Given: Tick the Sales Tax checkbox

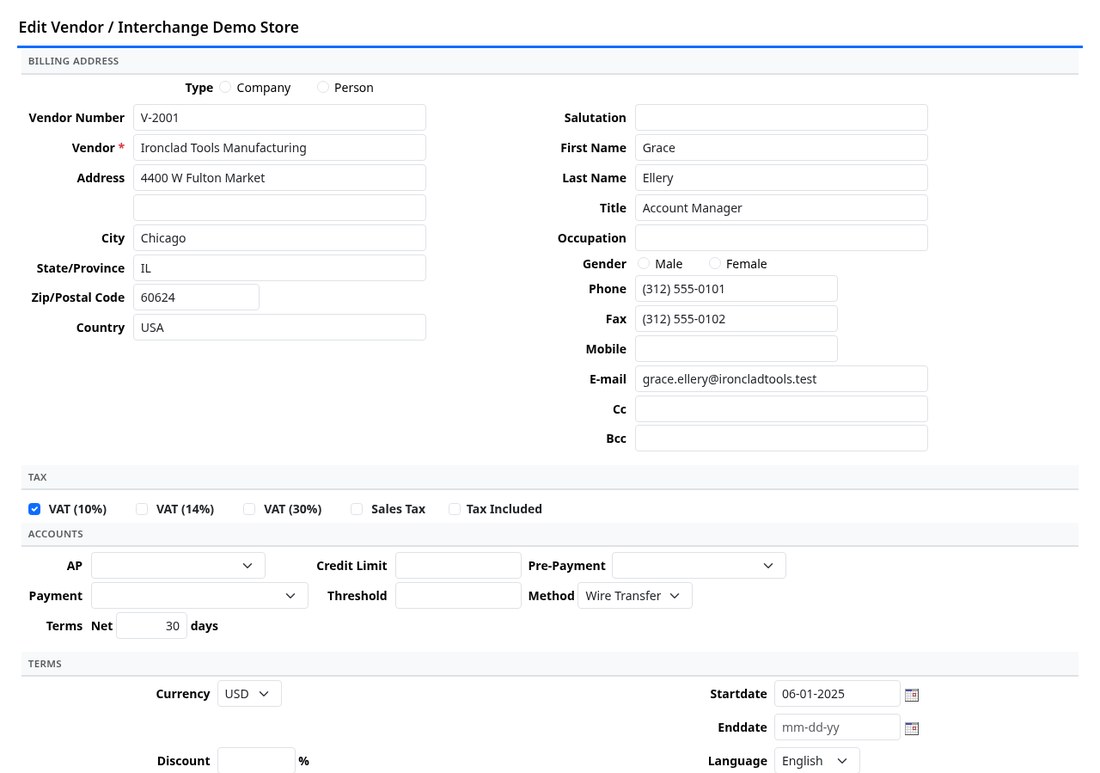Looking at the screenshot, I should coord(356,509).
